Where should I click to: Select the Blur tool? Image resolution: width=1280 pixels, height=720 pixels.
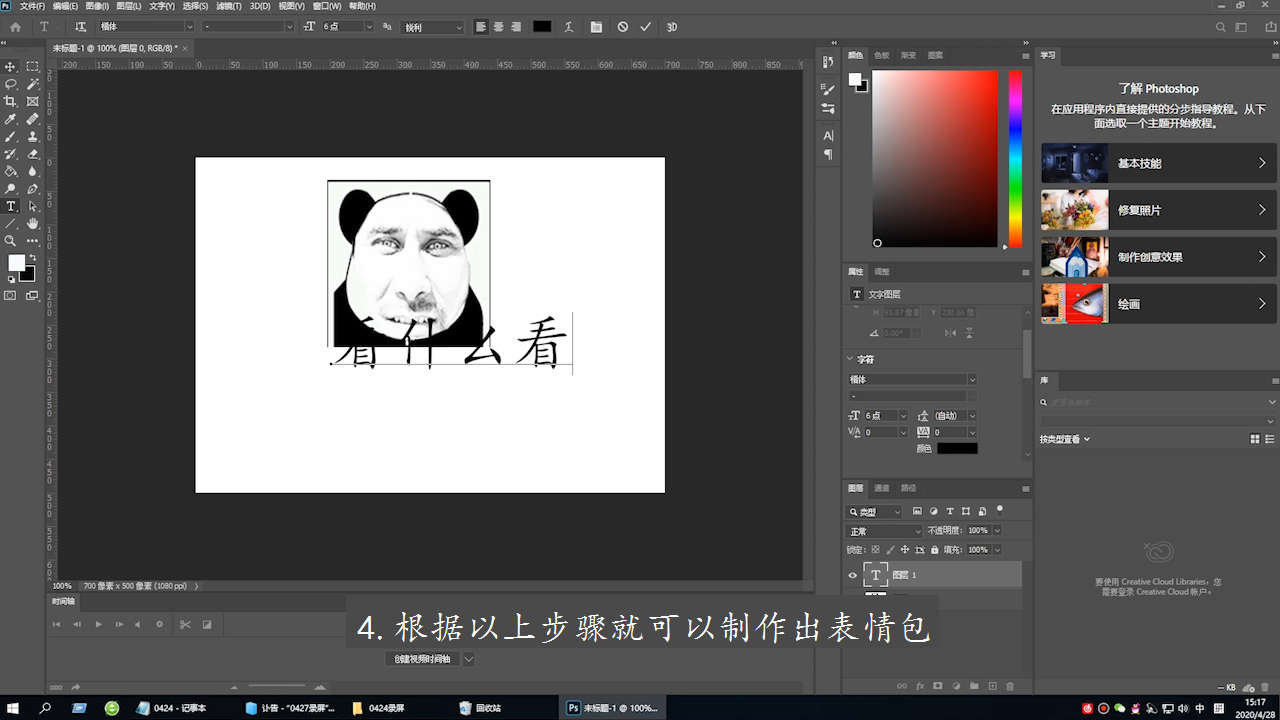(33, 171)
